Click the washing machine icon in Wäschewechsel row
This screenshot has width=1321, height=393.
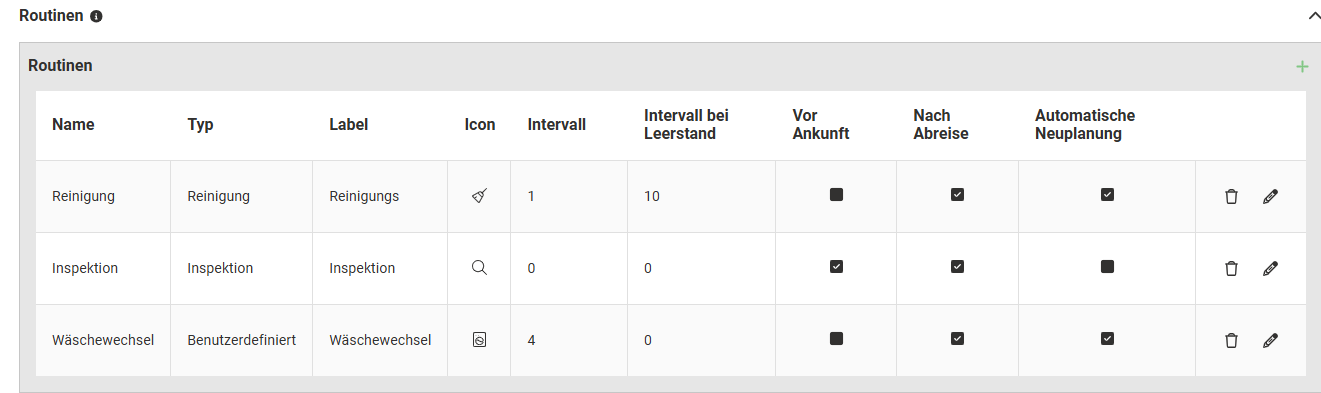pos(479,340)
